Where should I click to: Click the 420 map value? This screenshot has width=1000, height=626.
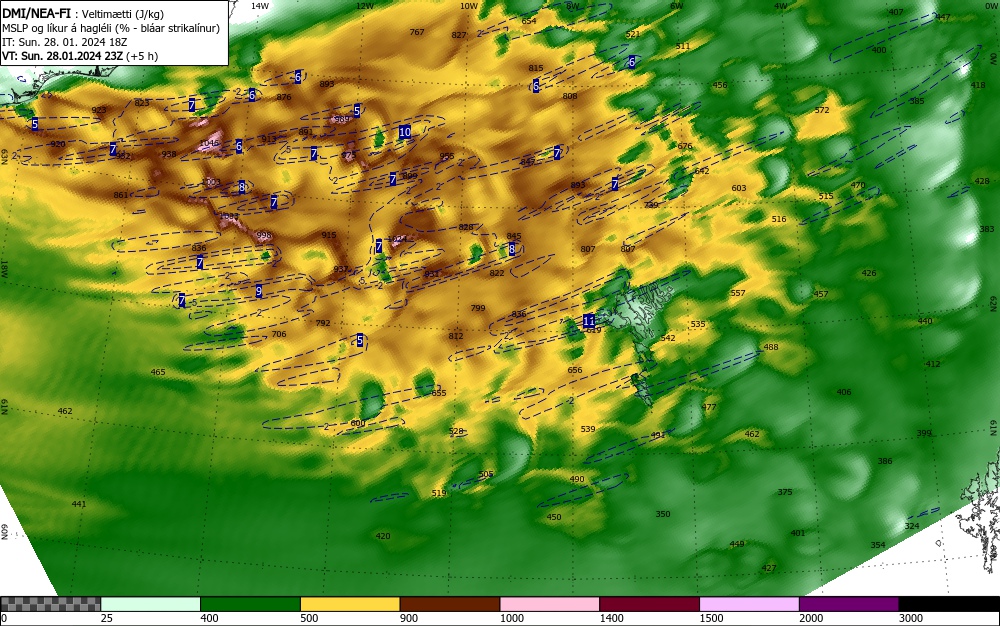click(x=383, y=536)
